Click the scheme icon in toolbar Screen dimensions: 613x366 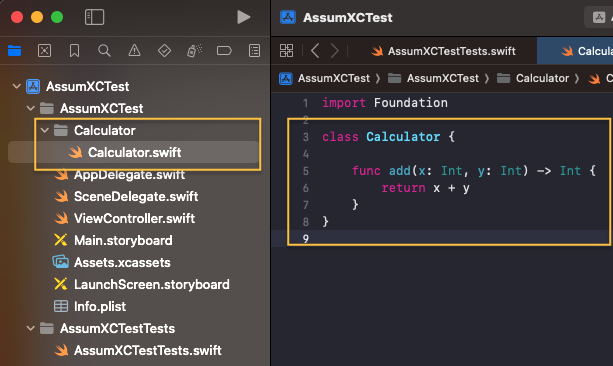(599, 17)
